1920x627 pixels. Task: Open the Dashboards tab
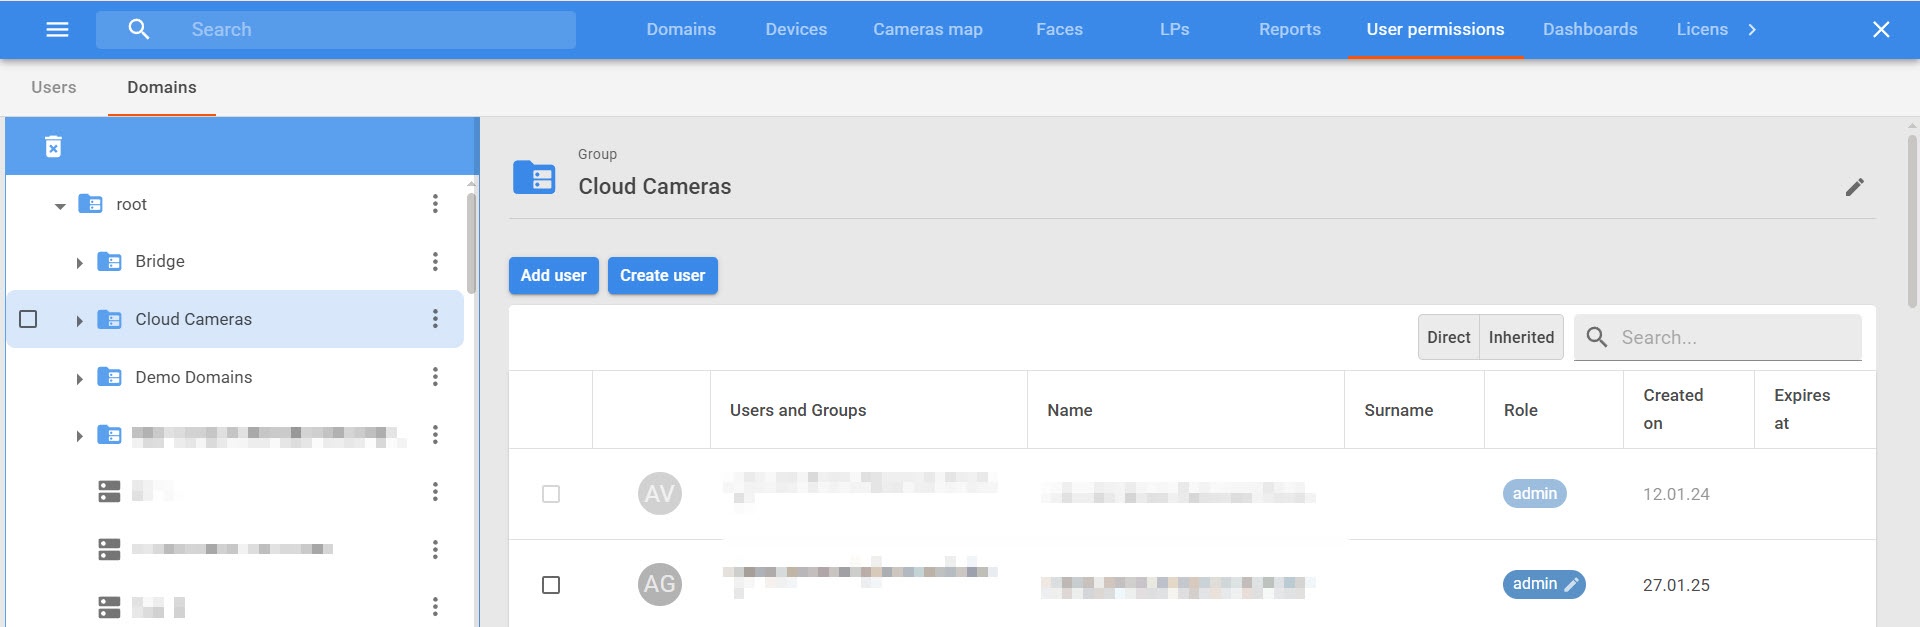[1589, 30]
